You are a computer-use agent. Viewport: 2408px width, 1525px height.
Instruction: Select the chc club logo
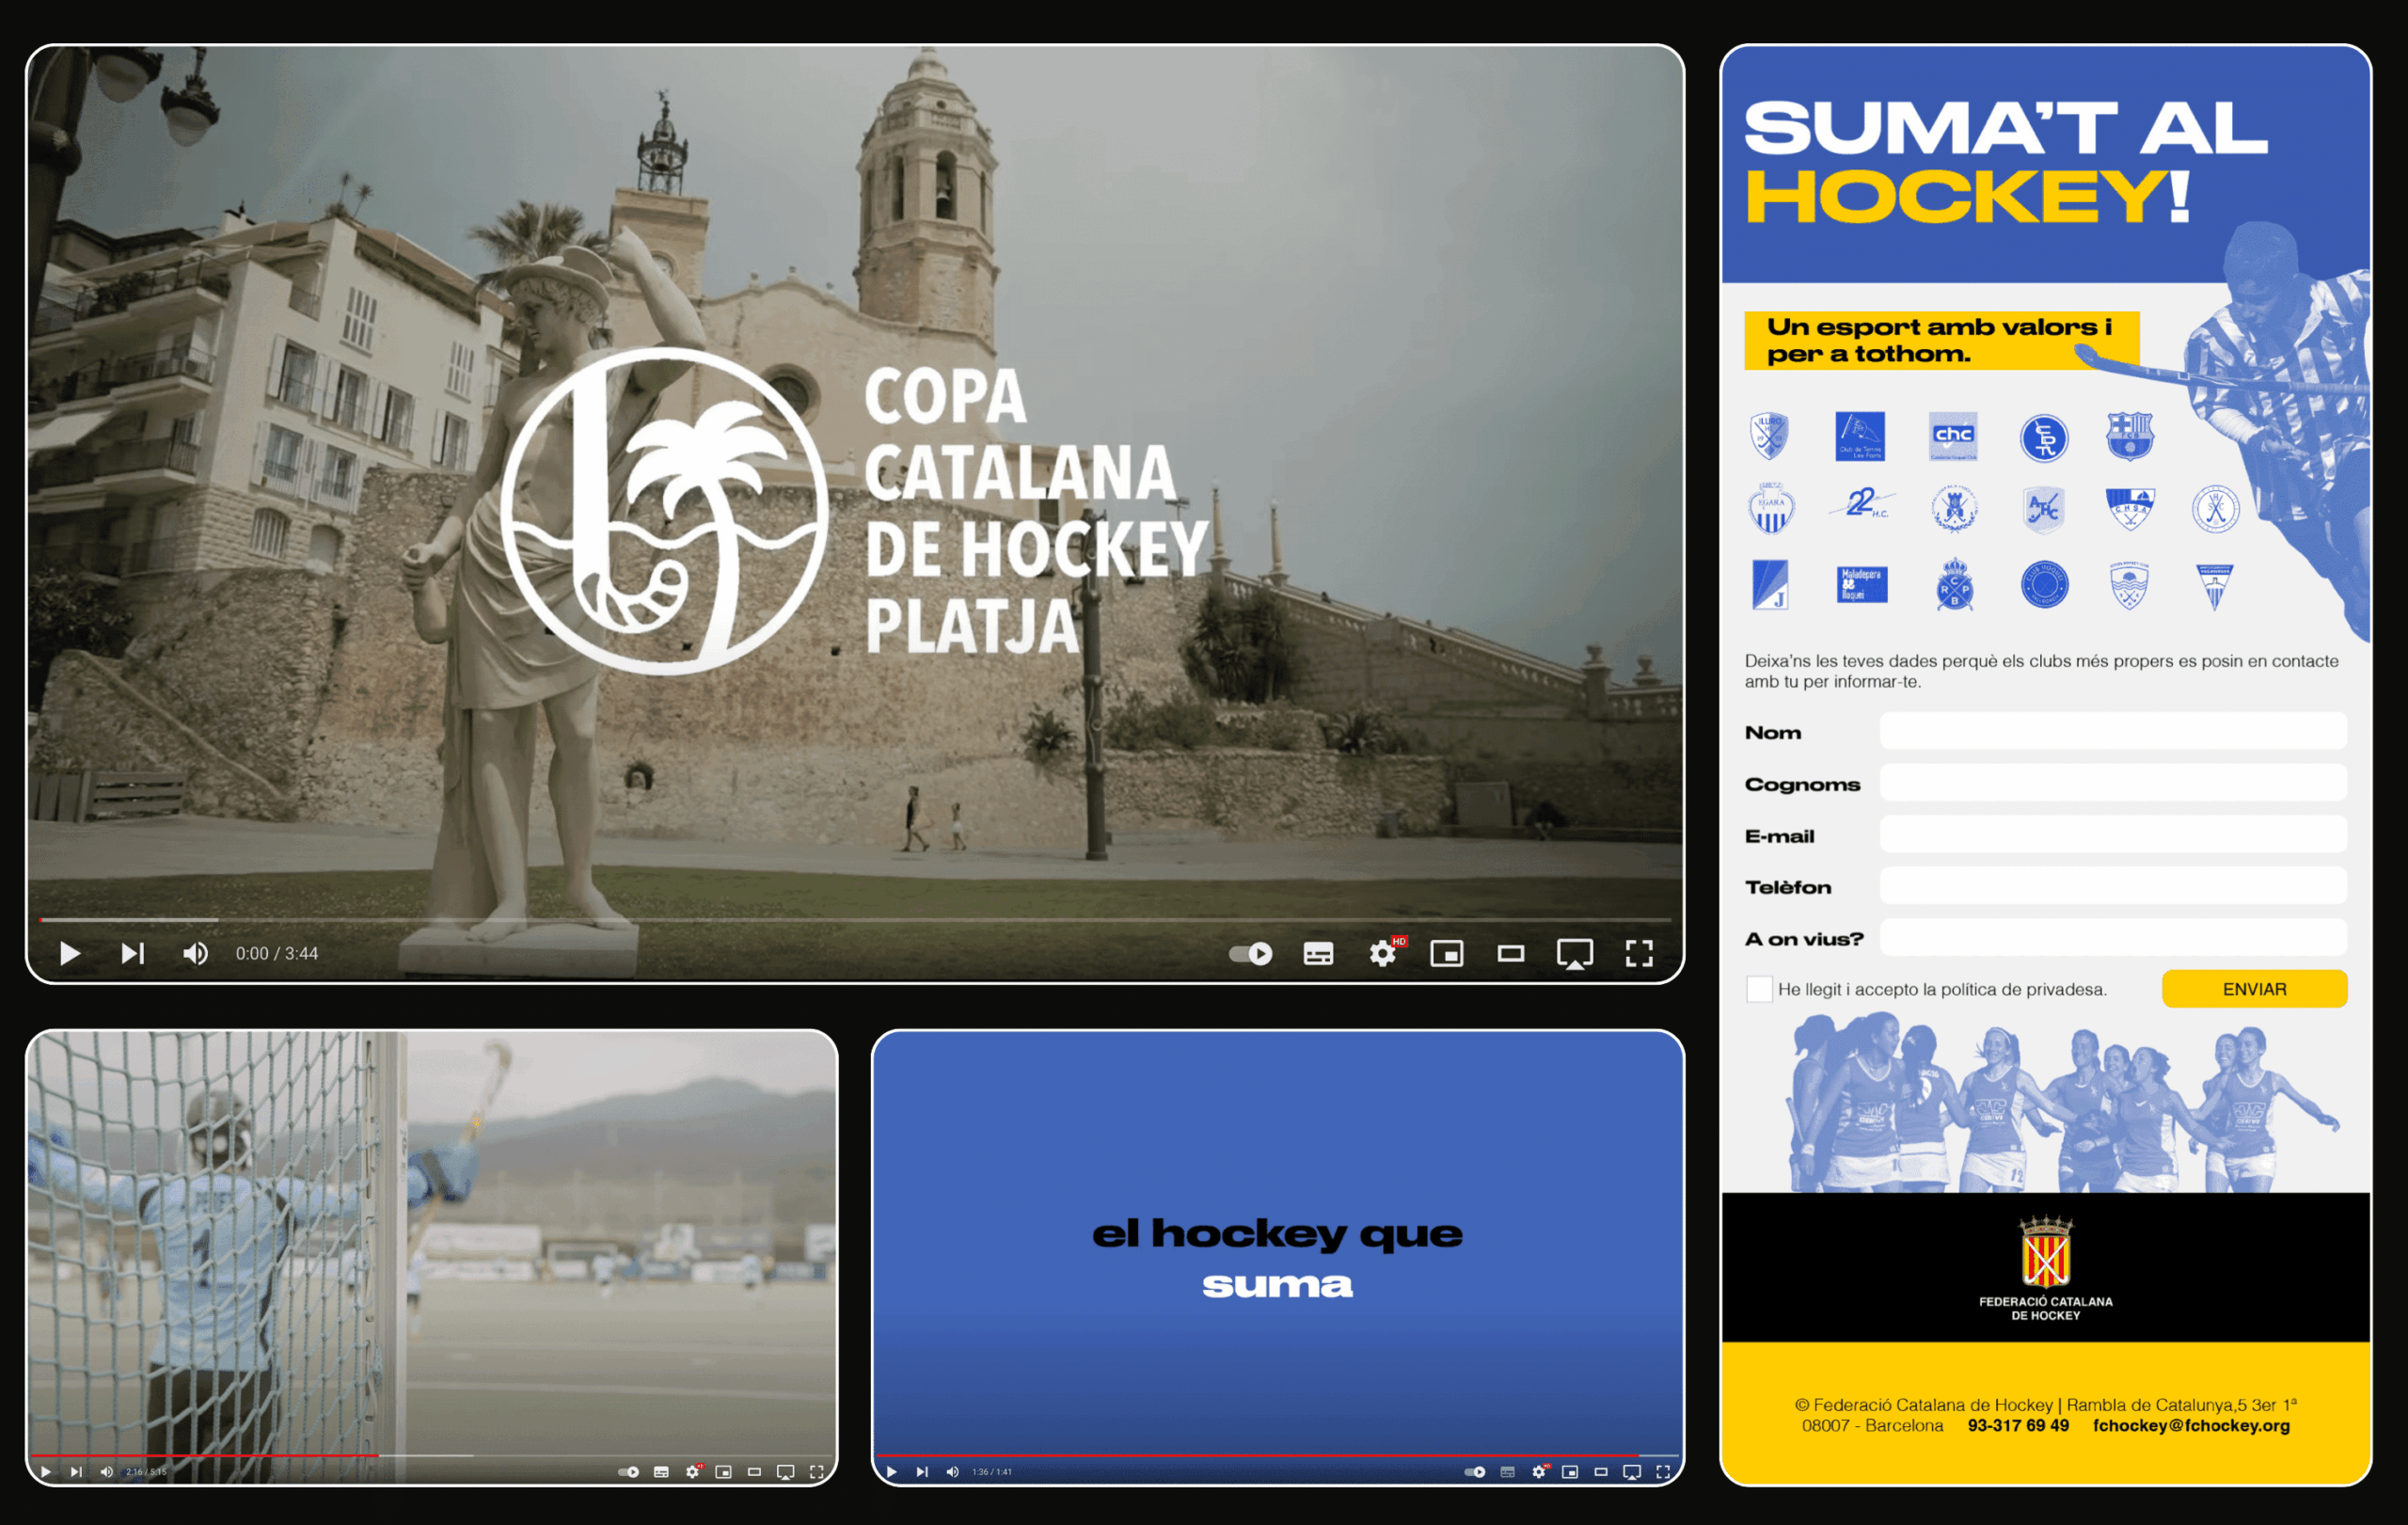pyautogui.click(x=1952, y=436)
